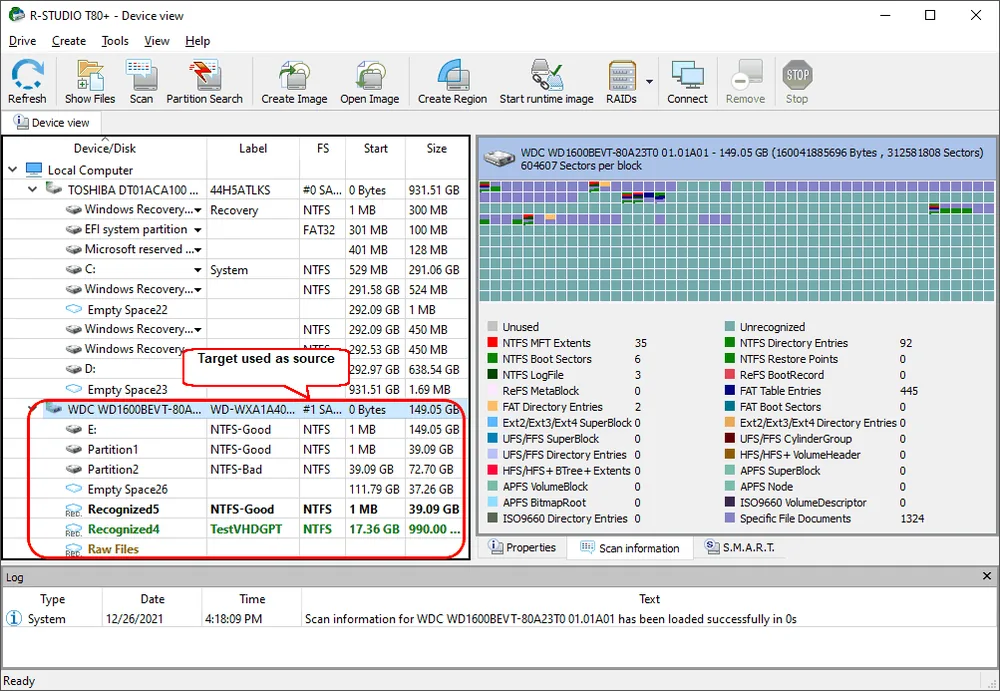Select the Raw Files entry

(x=236, y=549)
